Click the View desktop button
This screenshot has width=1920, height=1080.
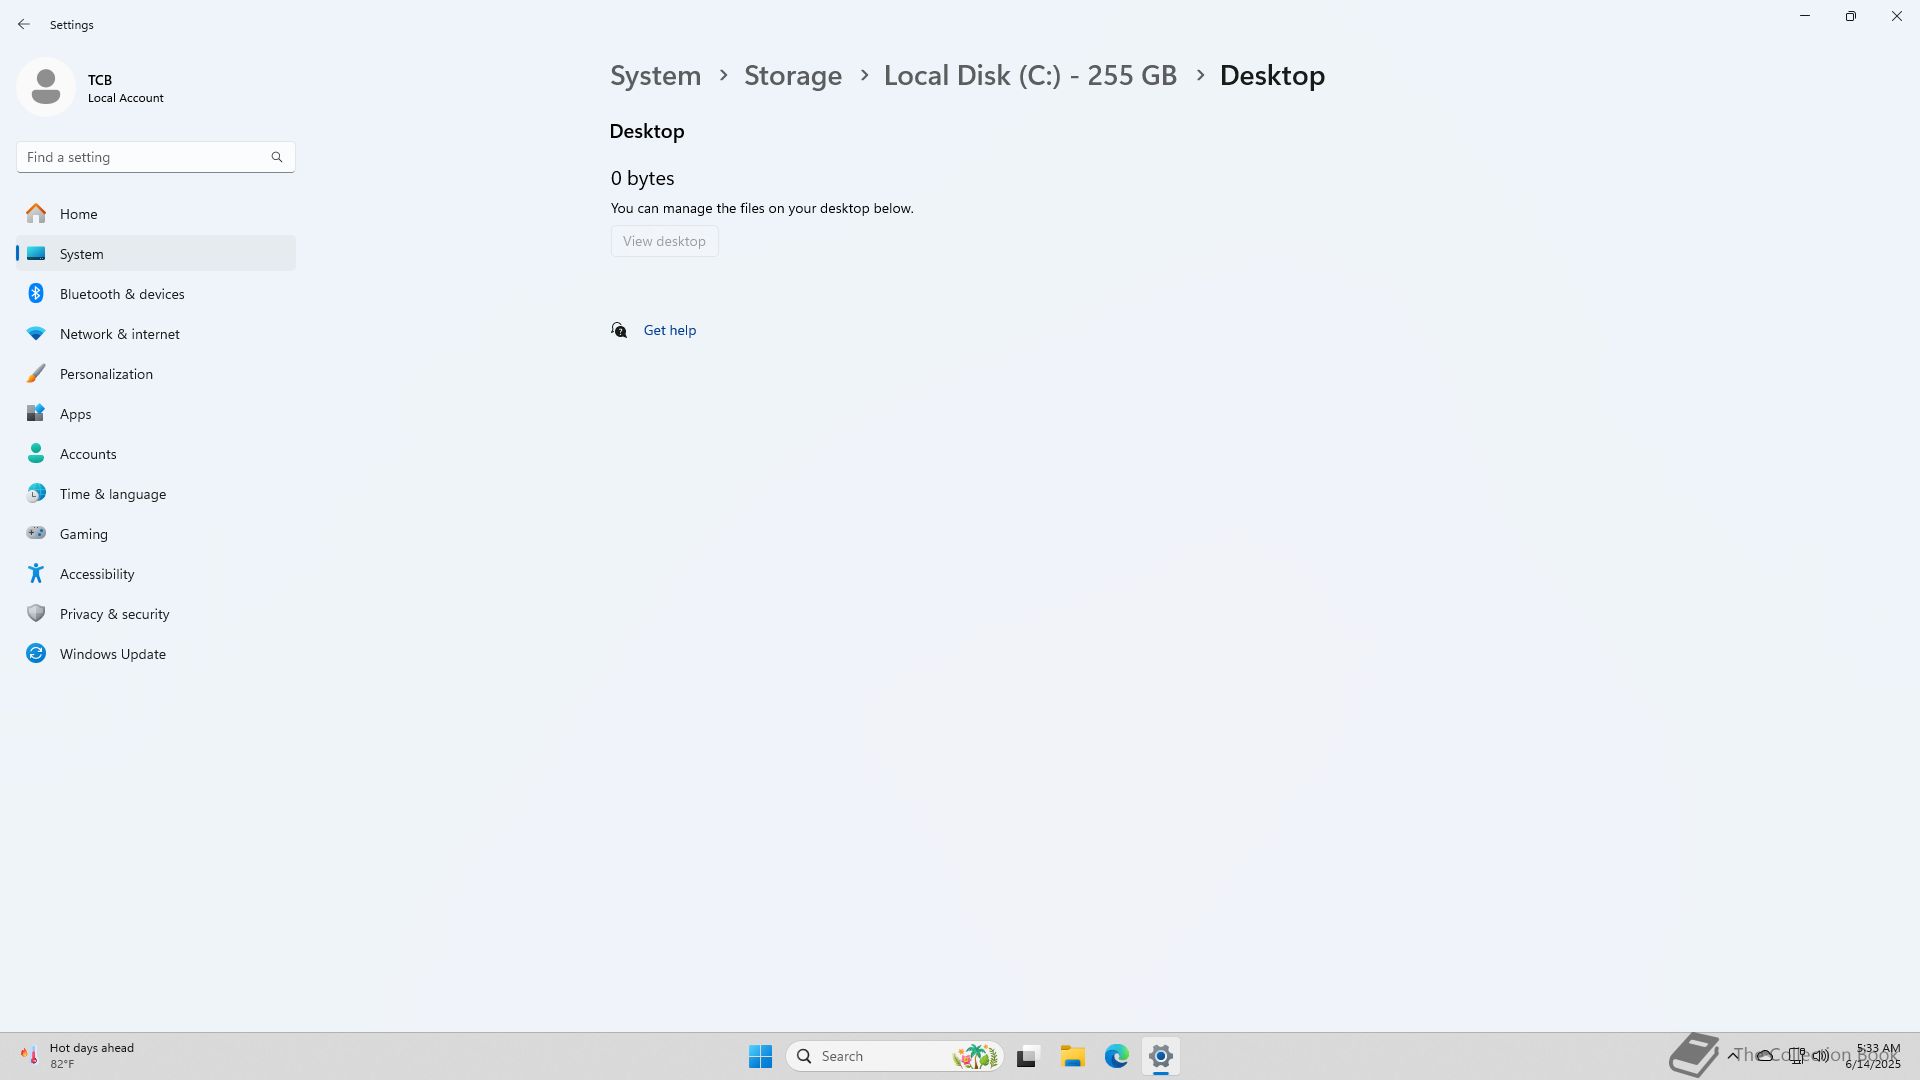point(664,241)
